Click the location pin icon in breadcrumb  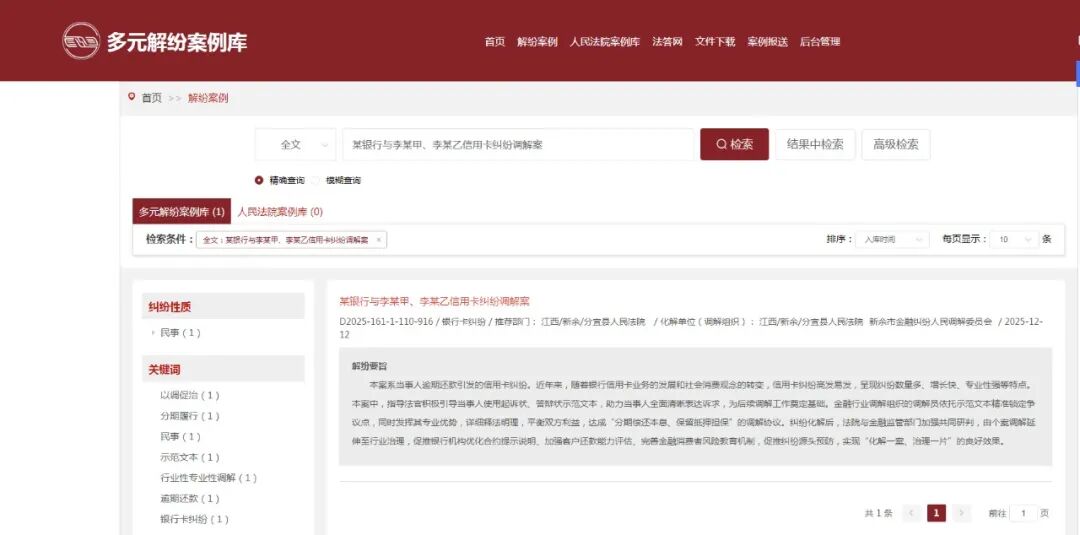coord(131,97)
